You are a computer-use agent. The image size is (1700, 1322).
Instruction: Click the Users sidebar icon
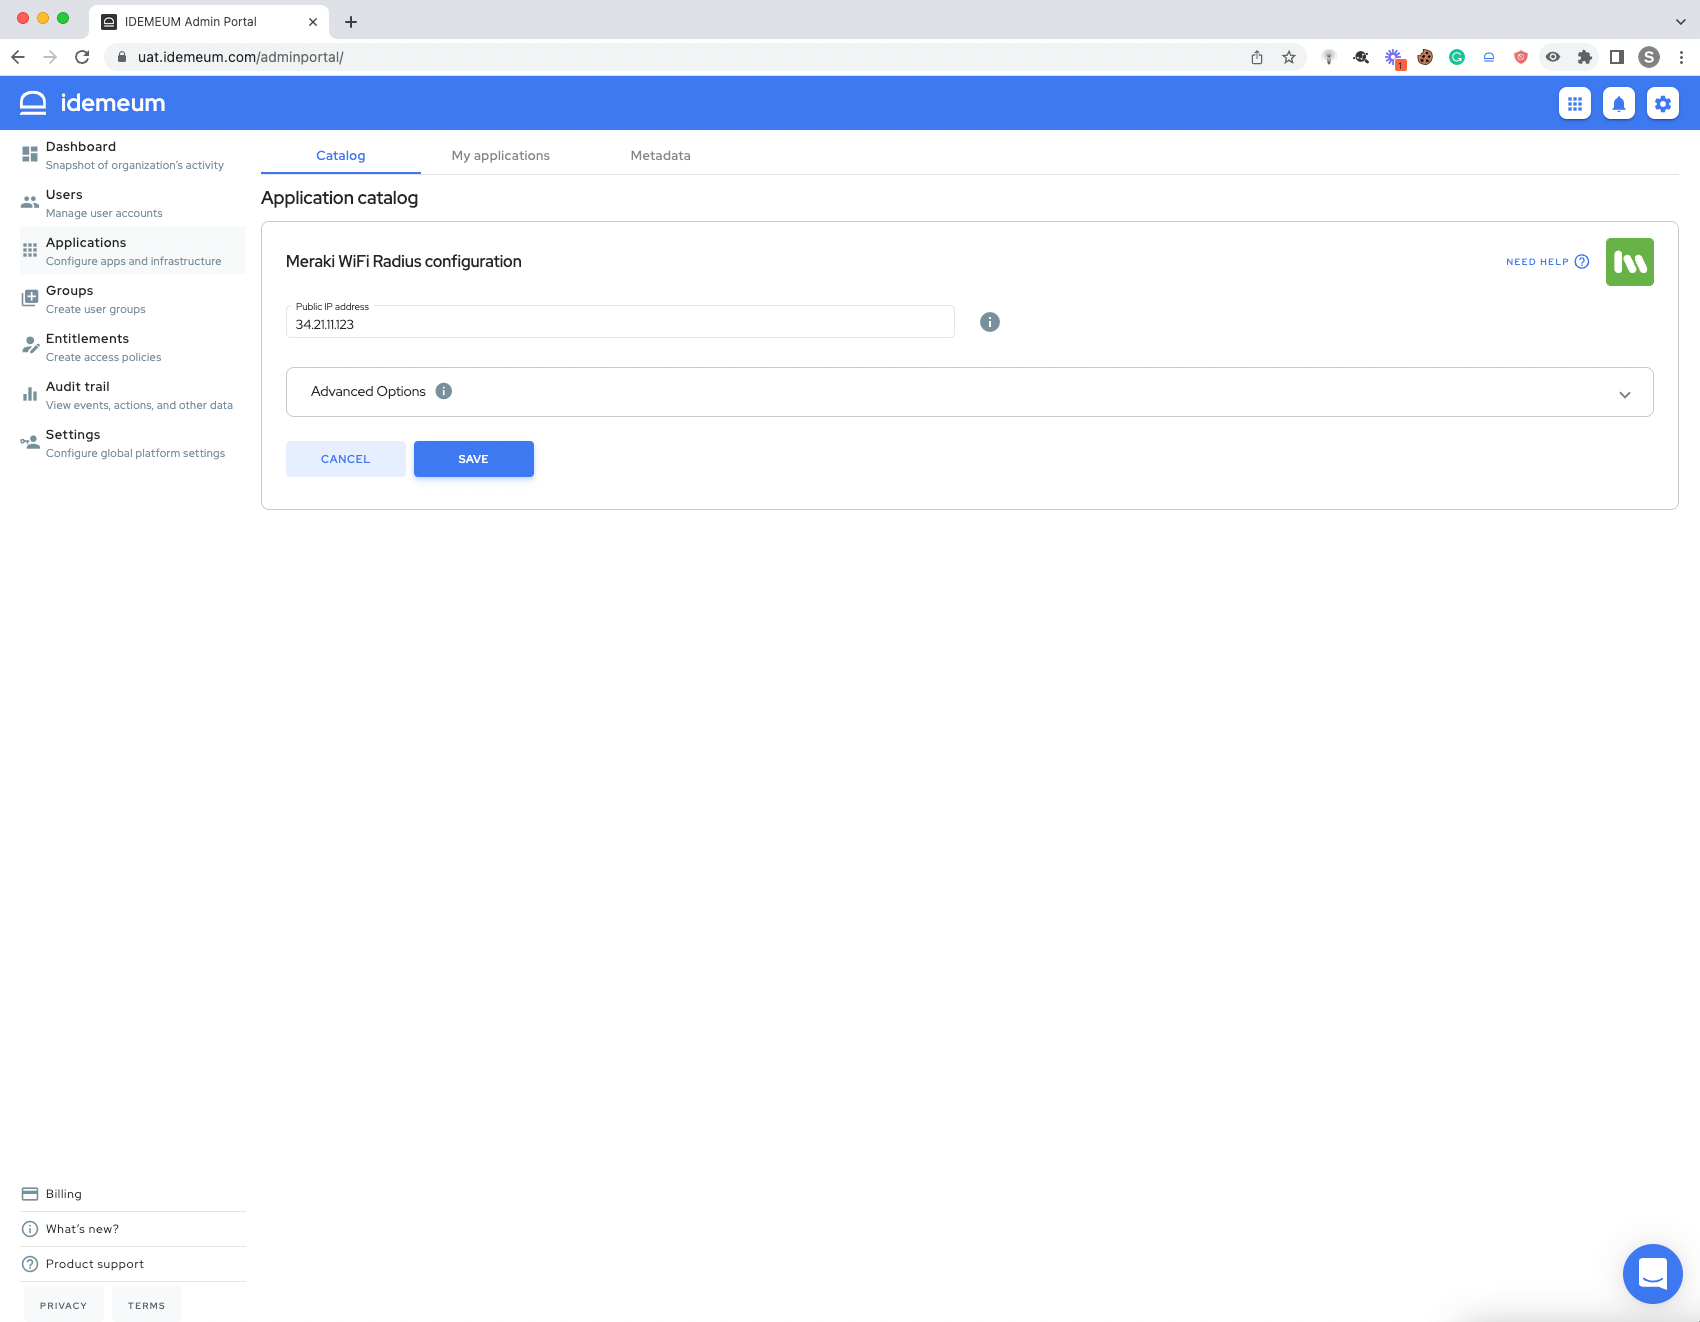pyautogui.click(x=30, y=202)
